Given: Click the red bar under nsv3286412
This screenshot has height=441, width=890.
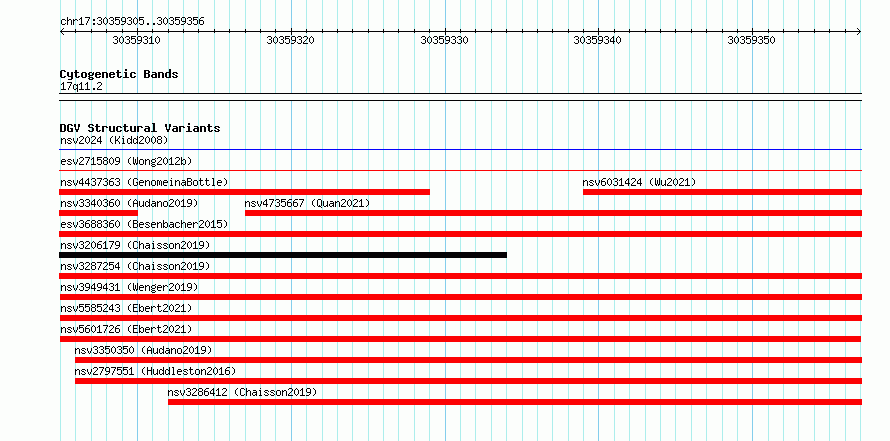Looking at the screenshot, I should tap(515, 402).
